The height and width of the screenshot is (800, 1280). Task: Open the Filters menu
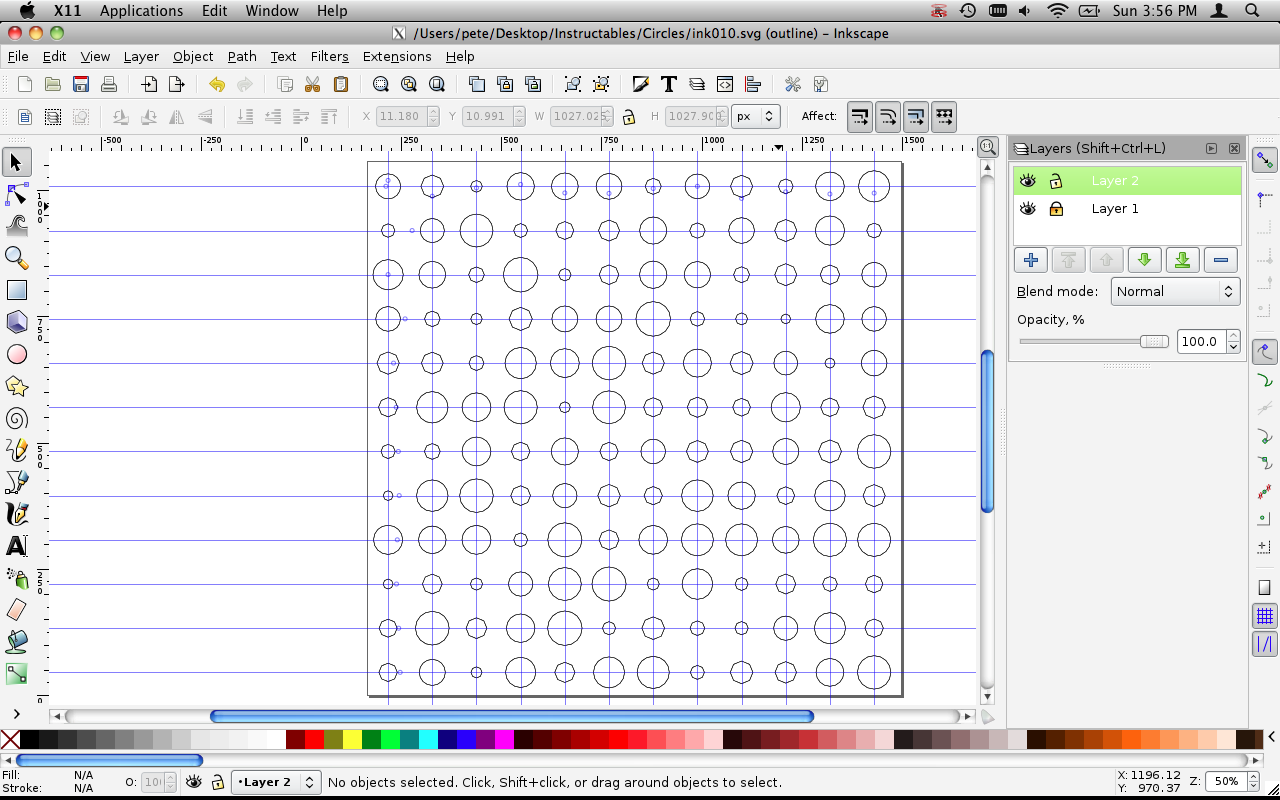330,56
